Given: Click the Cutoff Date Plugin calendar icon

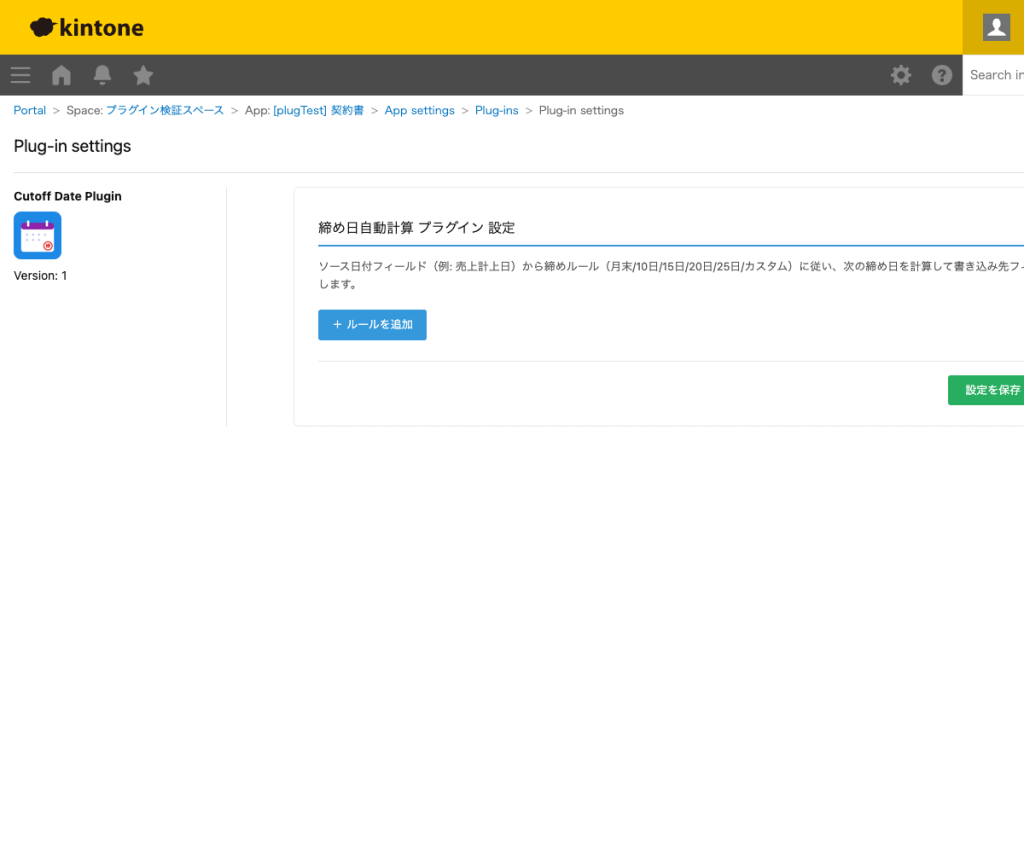Looking at the screenshot, I should (x=37, y=235).
